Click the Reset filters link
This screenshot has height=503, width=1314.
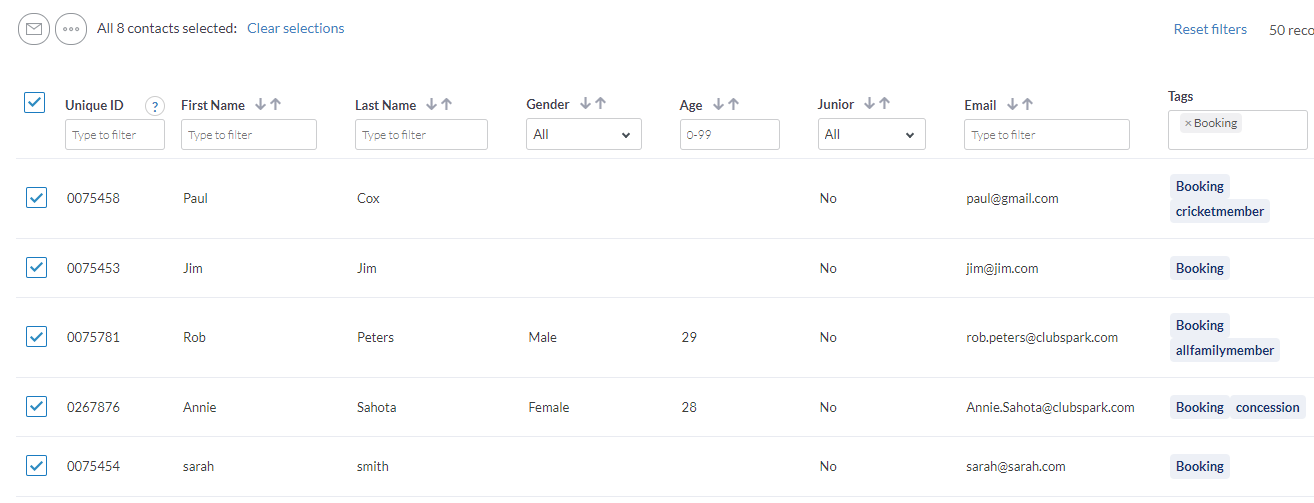(x=1210, y=29)
